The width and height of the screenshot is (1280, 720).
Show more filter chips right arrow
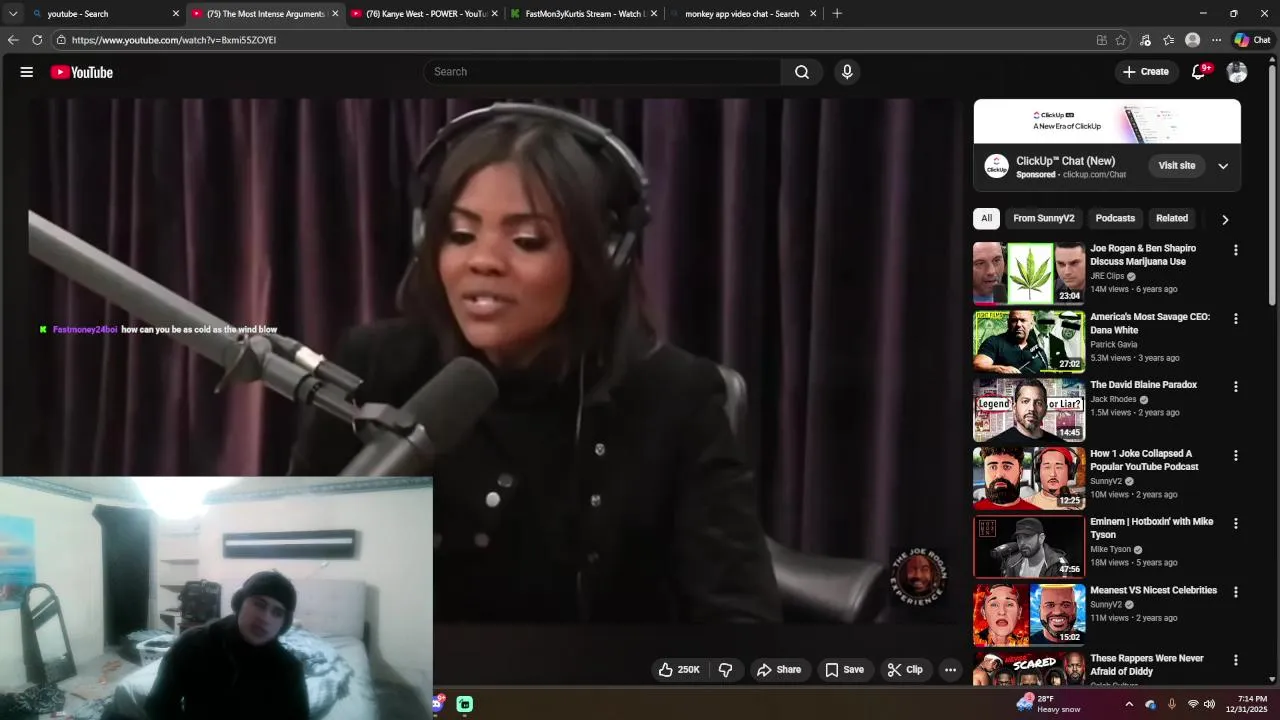click(1225, 219)
